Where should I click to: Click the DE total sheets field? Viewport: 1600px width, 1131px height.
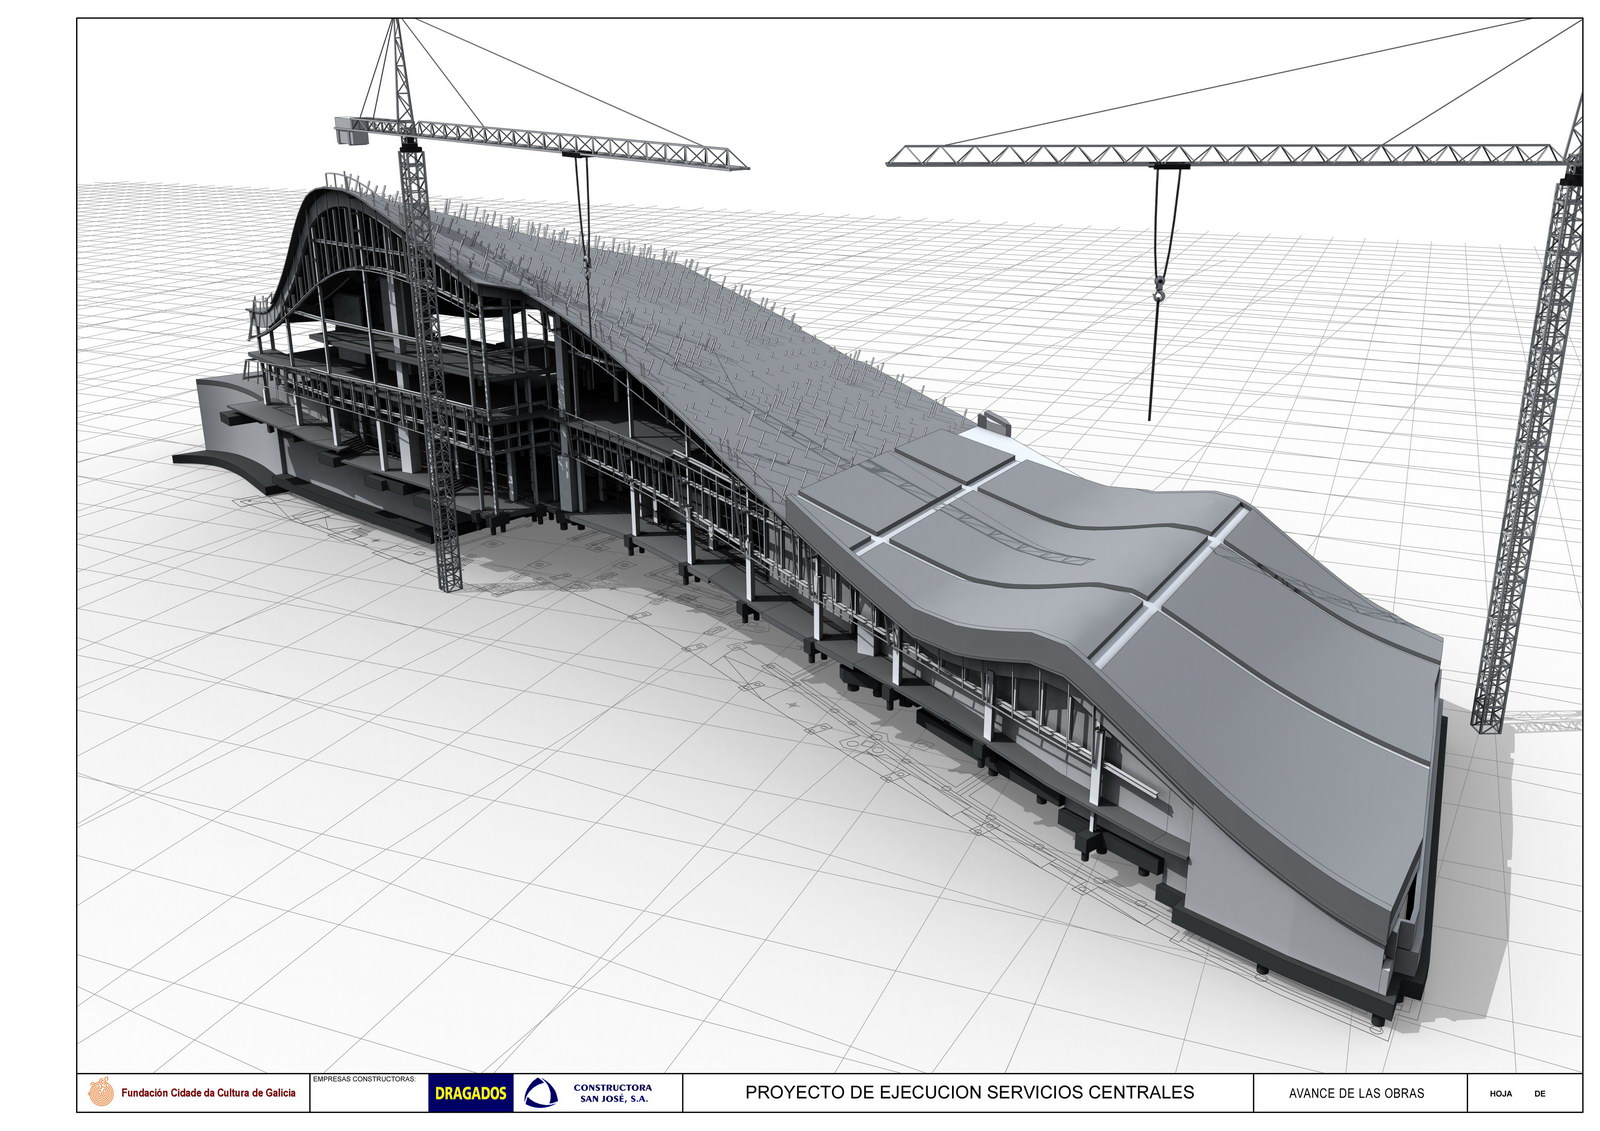[1539, 1094]
